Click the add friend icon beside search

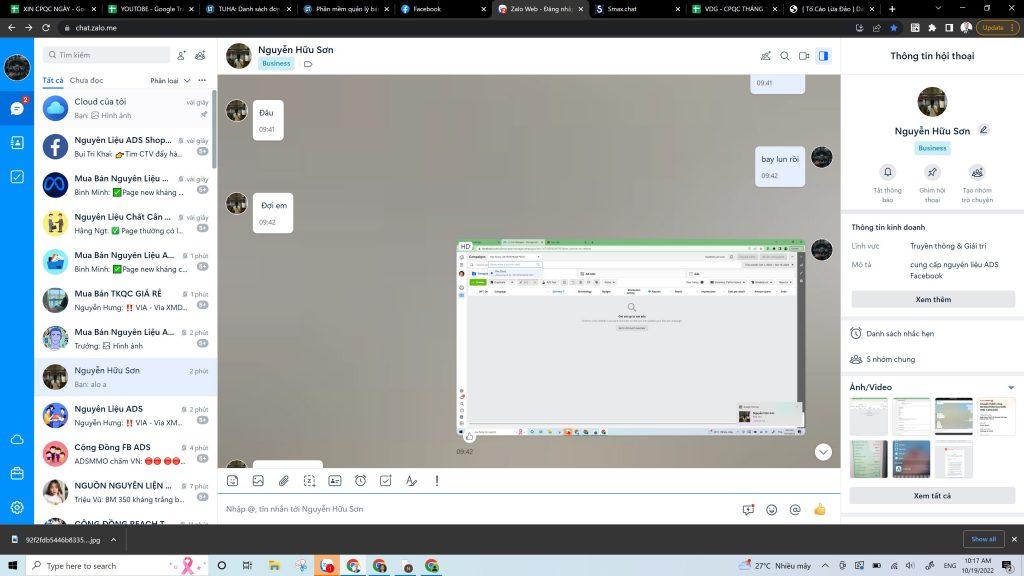tap(181, 55)
